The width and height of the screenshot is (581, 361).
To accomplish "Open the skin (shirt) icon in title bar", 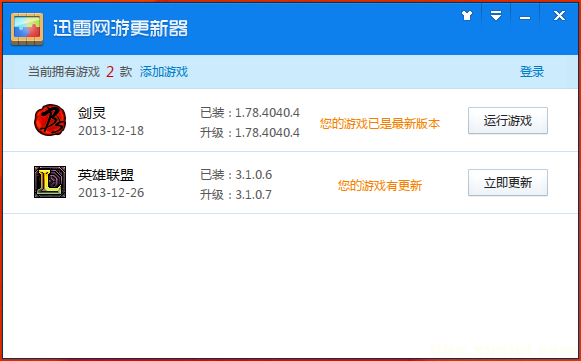I will click(x=467, y=16).
